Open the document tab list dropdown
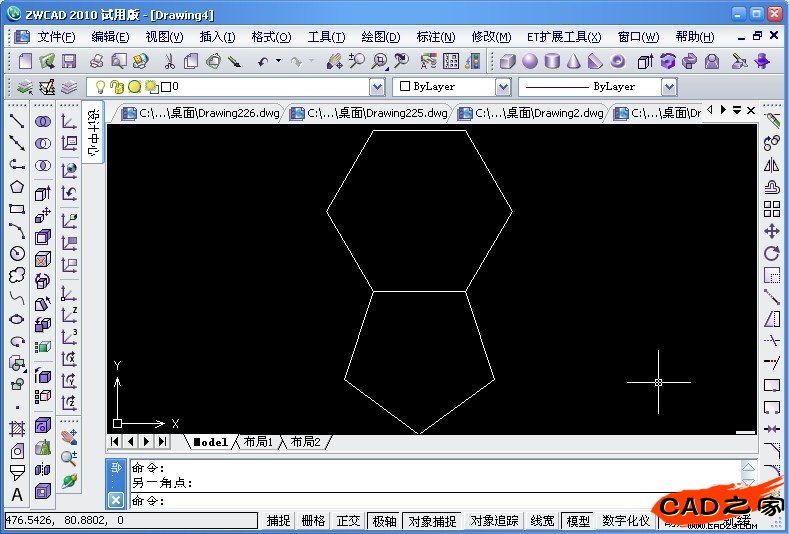Screen dimensions: 789x534 coord(737,110)
